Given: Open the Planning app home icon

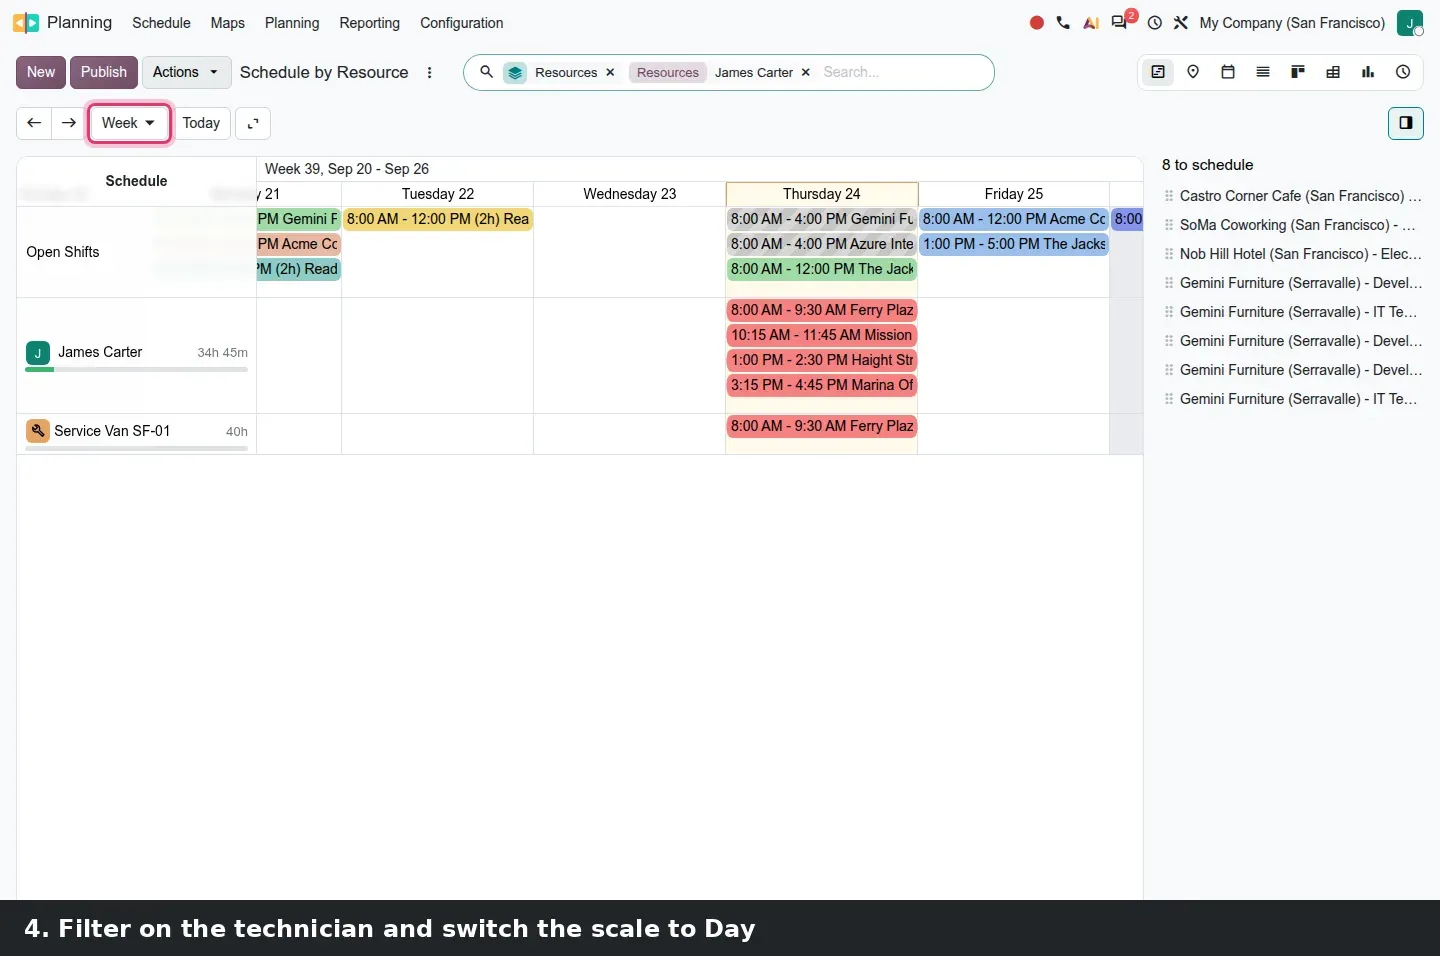Looking at the screenshot, I should click(26, 22).
